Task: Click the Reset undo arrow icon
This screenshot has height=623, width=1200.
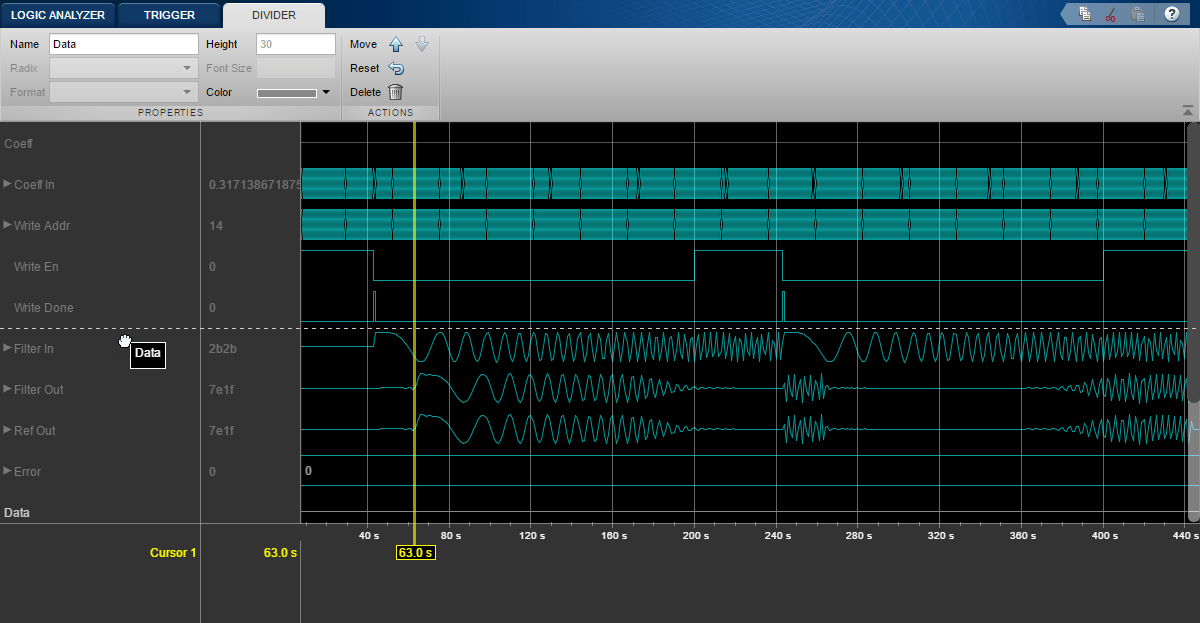Action: click(x=396, y=68)
